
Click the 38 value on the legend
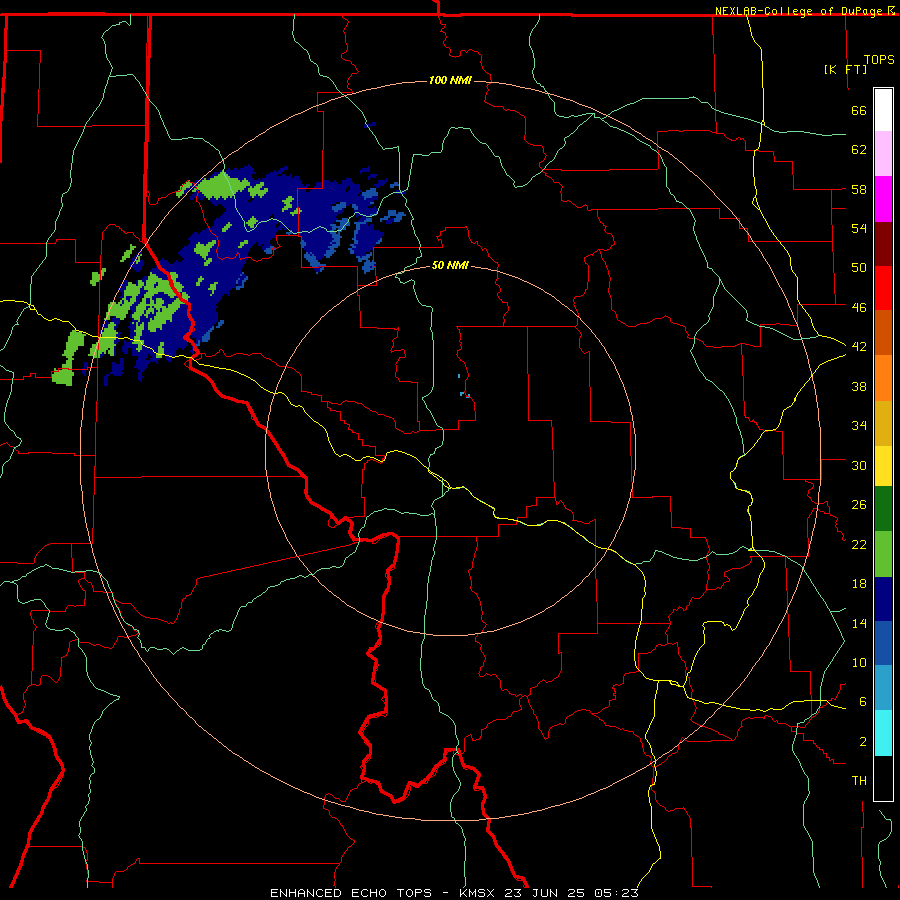(x=859, y=386)
